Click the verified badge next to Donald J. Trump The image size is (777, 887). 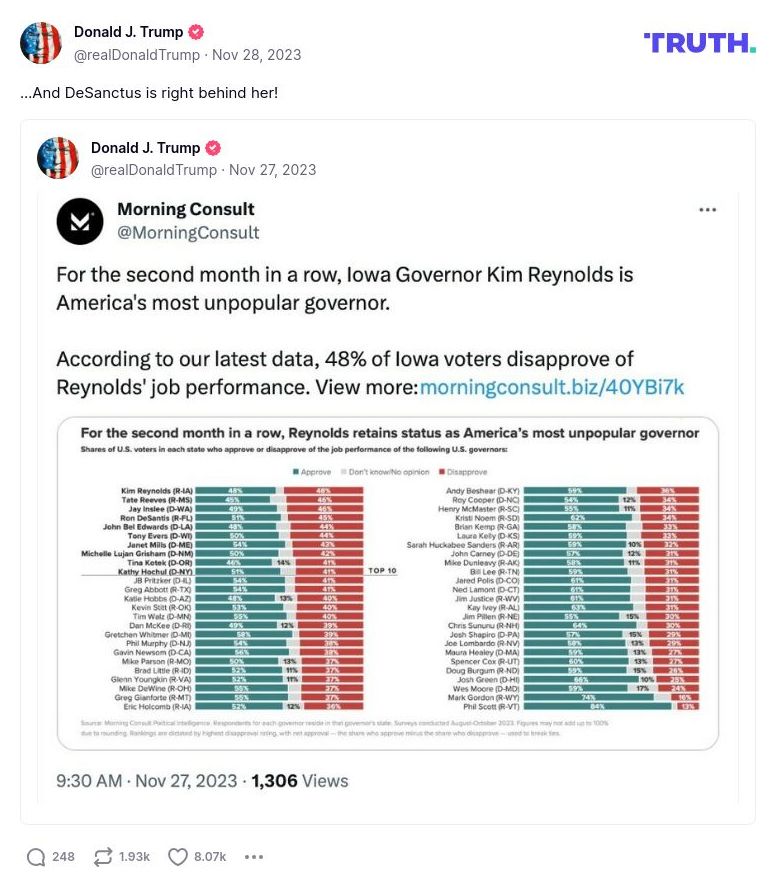(195, 31)
